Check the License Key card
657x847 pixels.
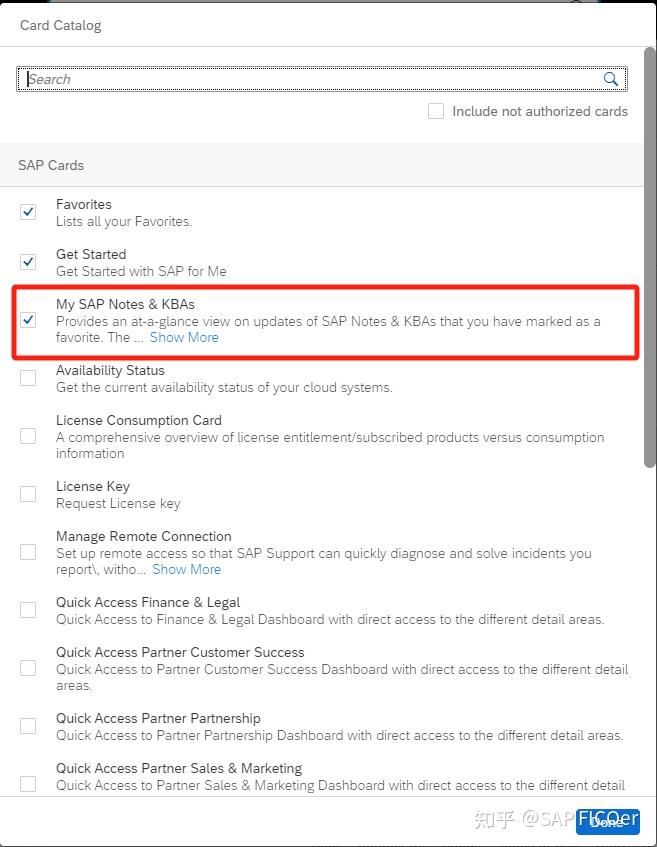pos(28,493)
